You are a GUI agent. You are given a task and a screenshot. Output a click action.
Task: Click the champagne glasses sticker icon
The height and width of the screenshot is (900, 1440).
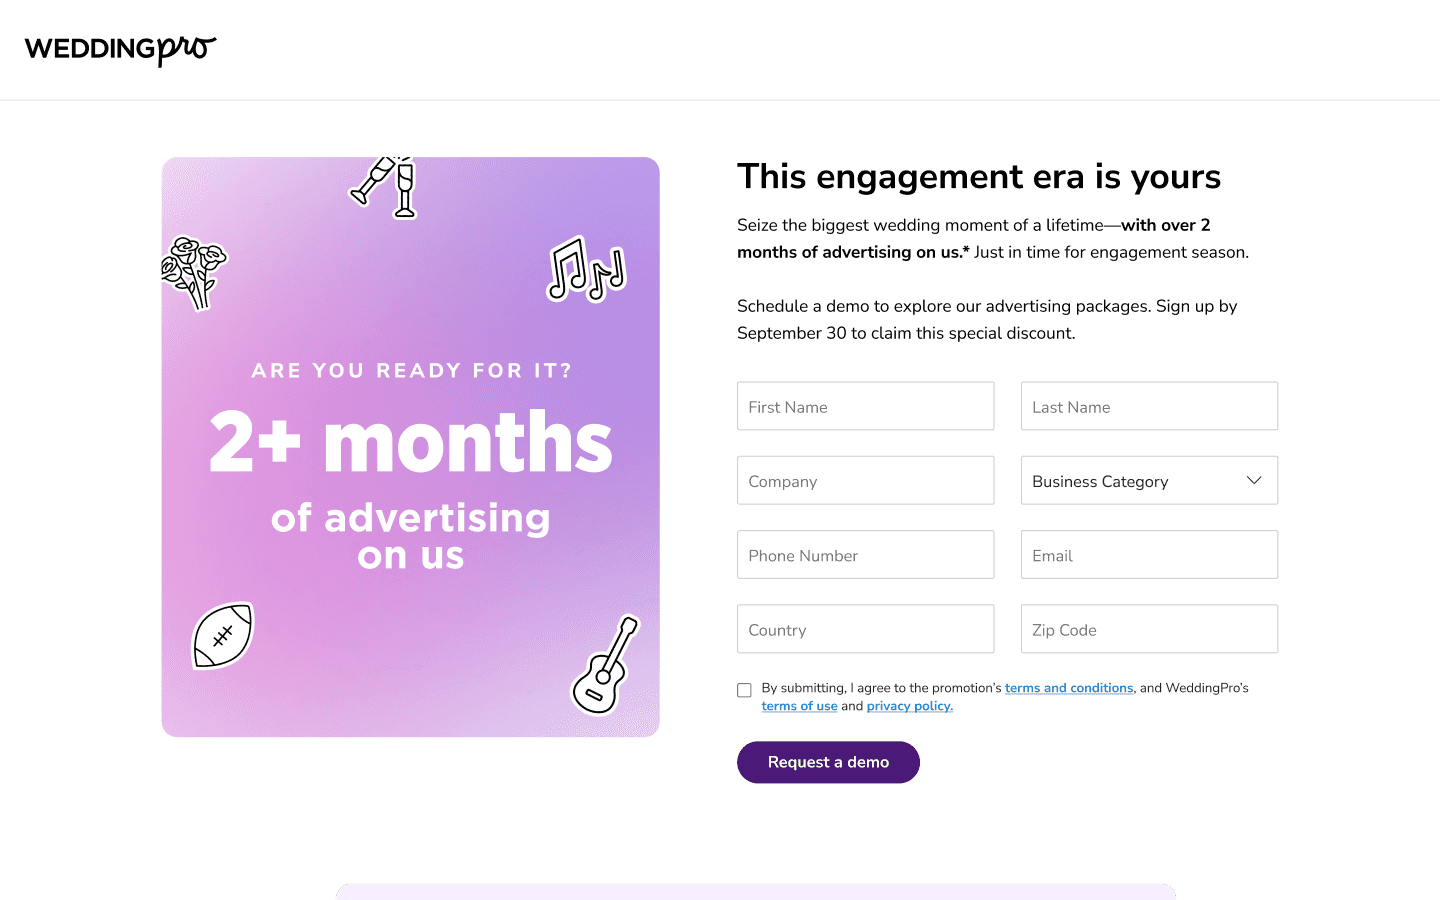pos(384,187)
